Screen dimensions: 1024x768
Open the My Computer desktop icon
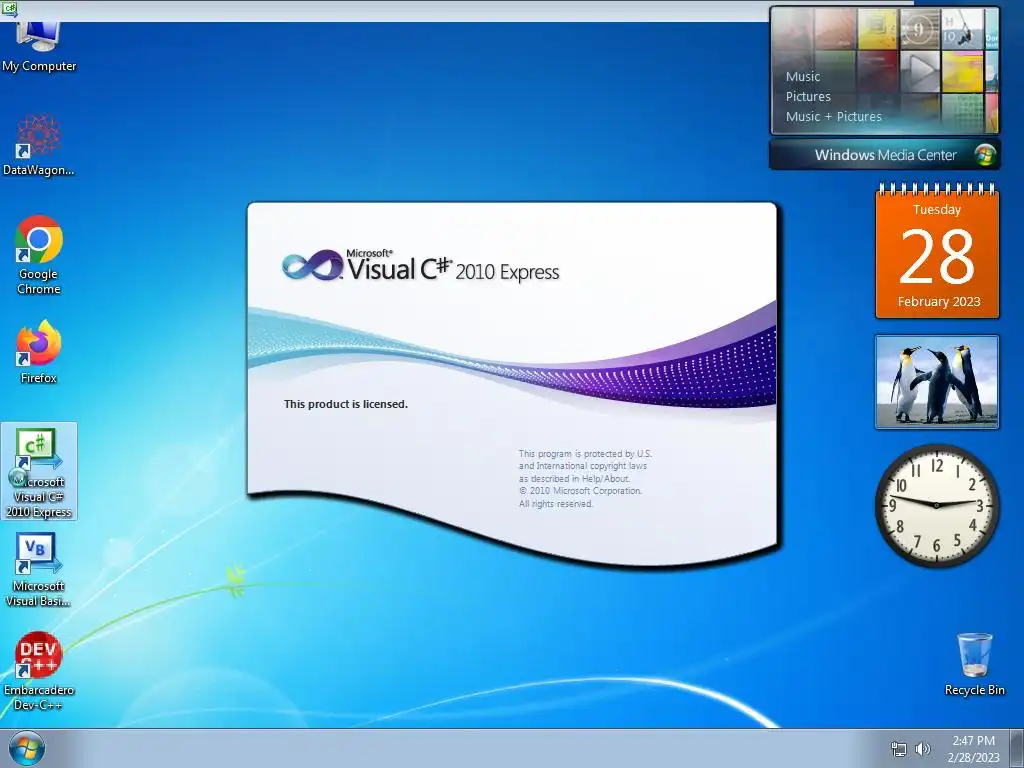coord(39,46)
